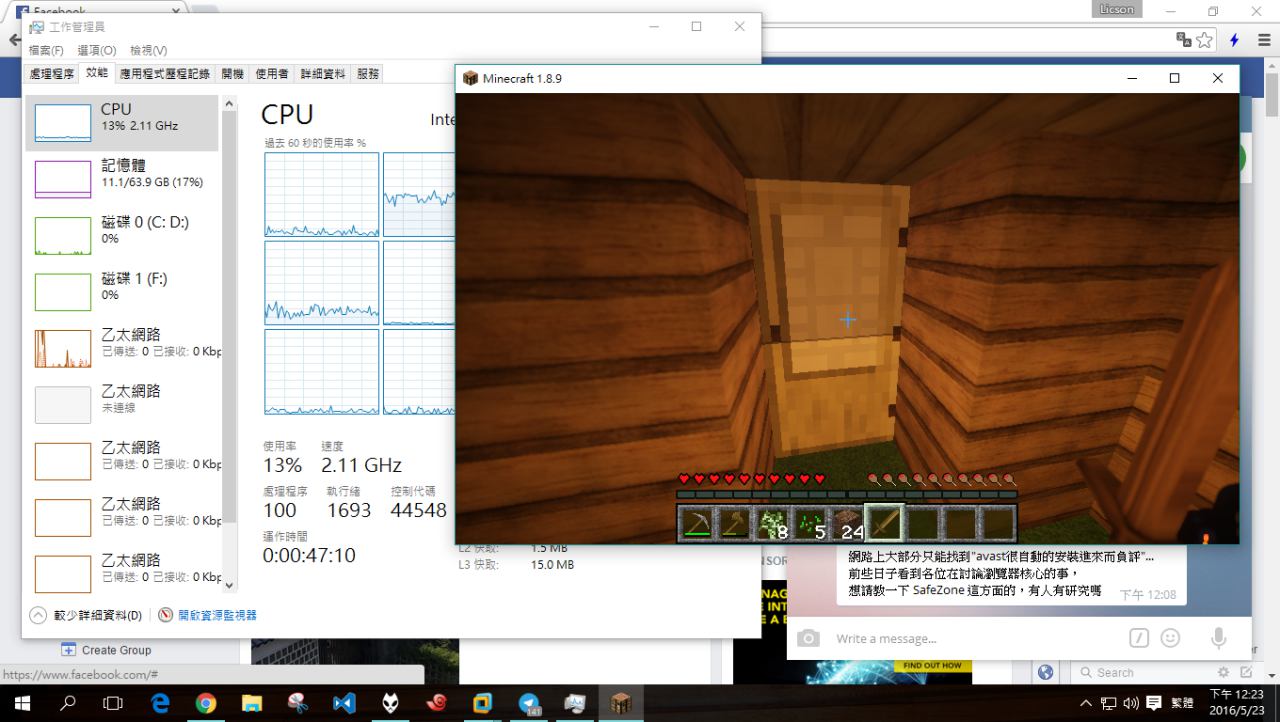Select the sapling stack of 8 in hotbar
The width and height of the screenshot is (1280, 722).
click(771, 523)
